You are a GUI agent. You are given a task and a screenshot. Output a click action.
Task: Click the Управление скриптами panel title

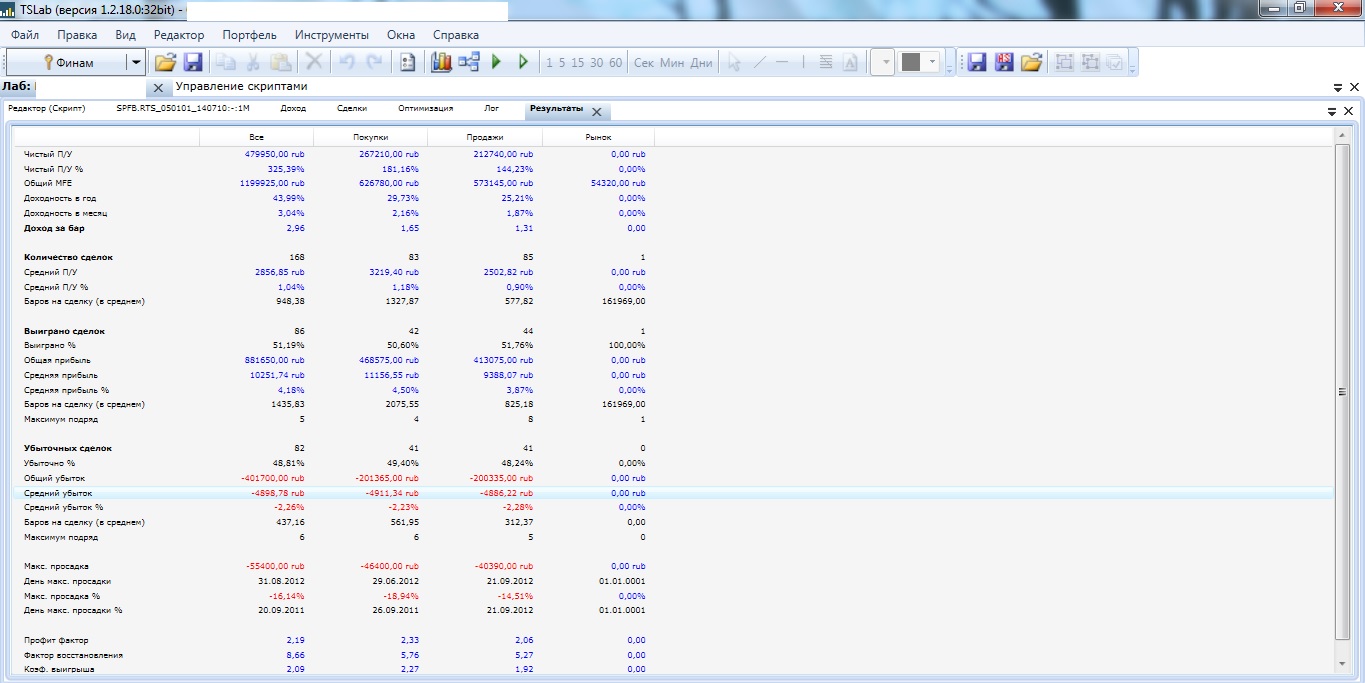(248, 87)
